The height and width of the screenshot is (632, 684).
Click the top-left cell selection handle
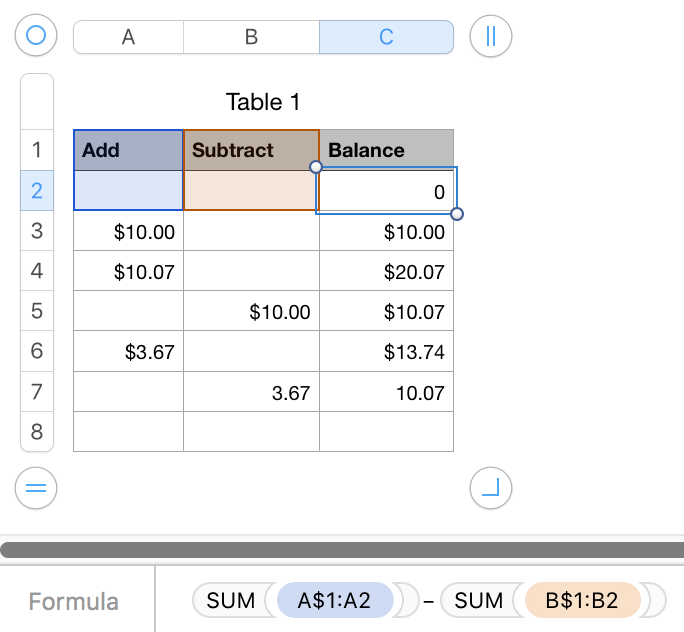click(x=316, y=167)
